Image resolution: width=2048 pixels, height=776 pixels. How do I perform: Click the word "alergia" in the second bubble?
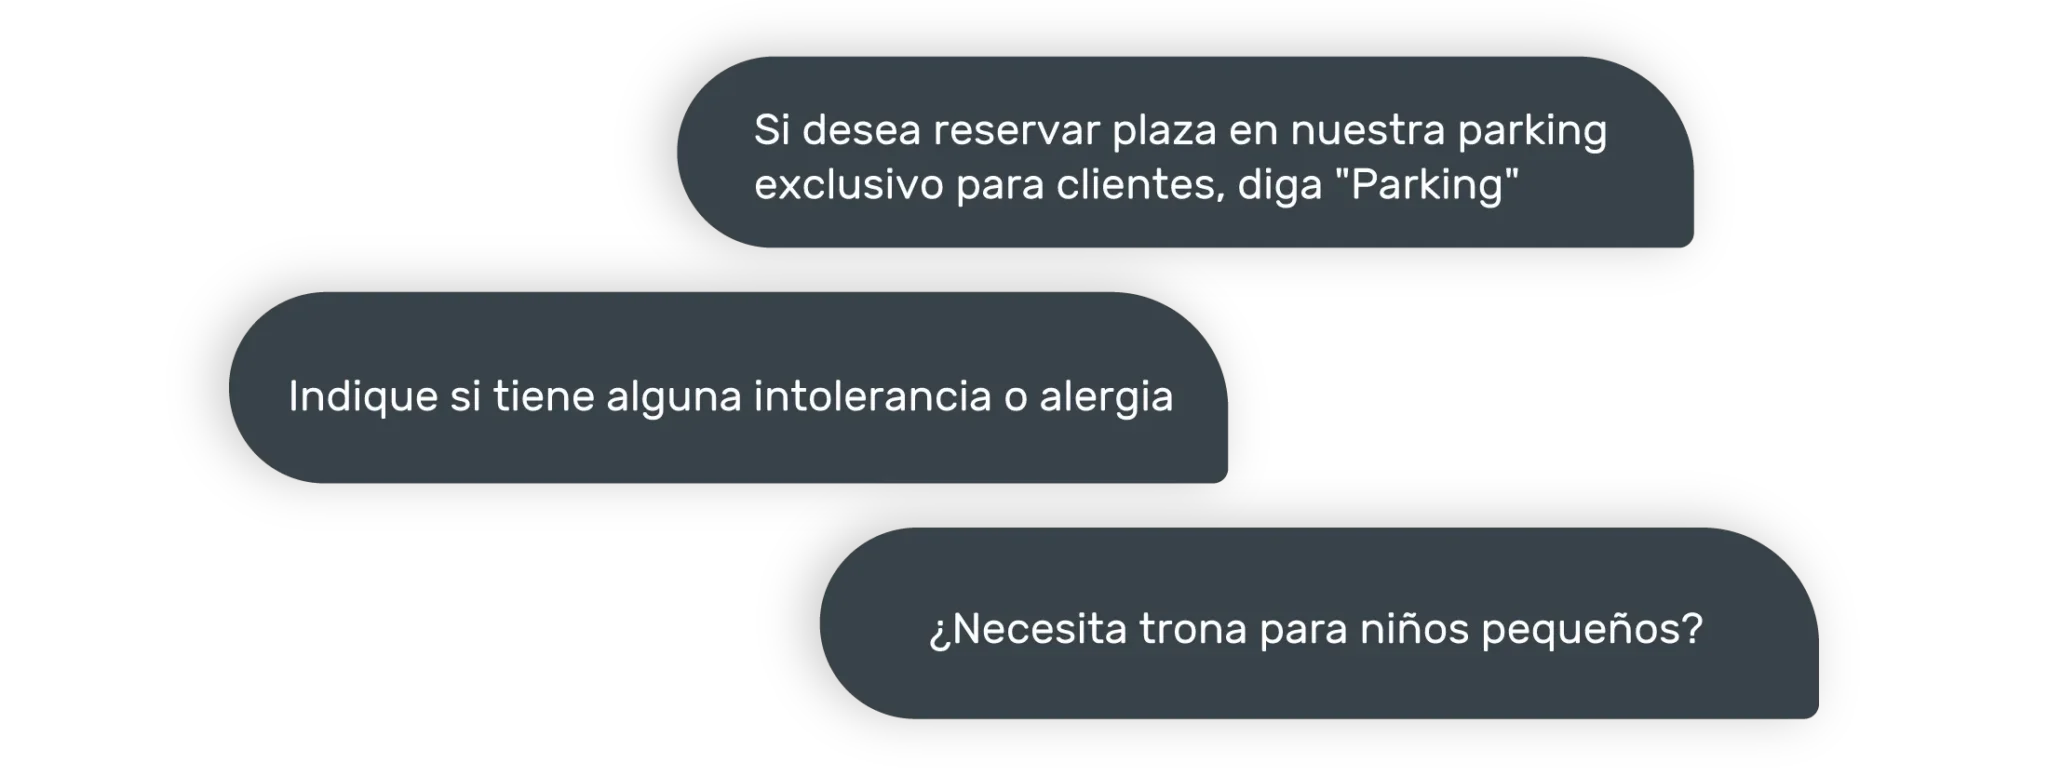point(1106,397)
